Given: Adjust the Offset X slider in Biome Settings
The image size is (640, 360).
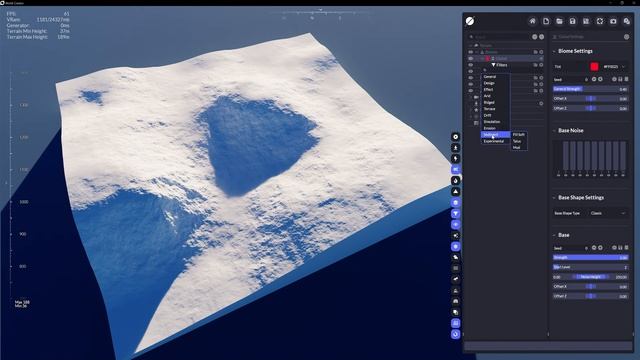Looking at the screenshot, I should 590,99.
